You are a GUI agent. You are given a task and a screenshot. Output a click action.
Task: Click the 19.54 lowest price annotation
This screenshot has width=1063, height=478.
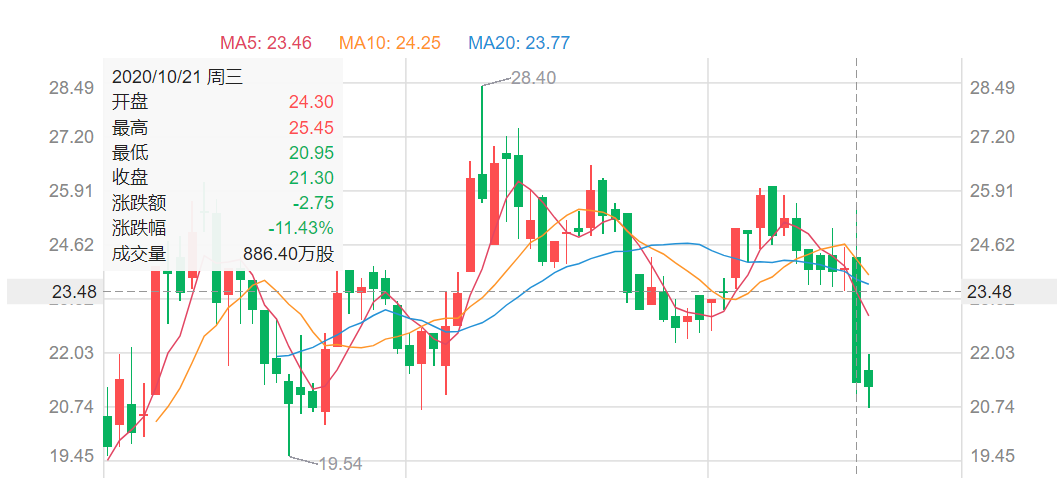pos(340,464)
